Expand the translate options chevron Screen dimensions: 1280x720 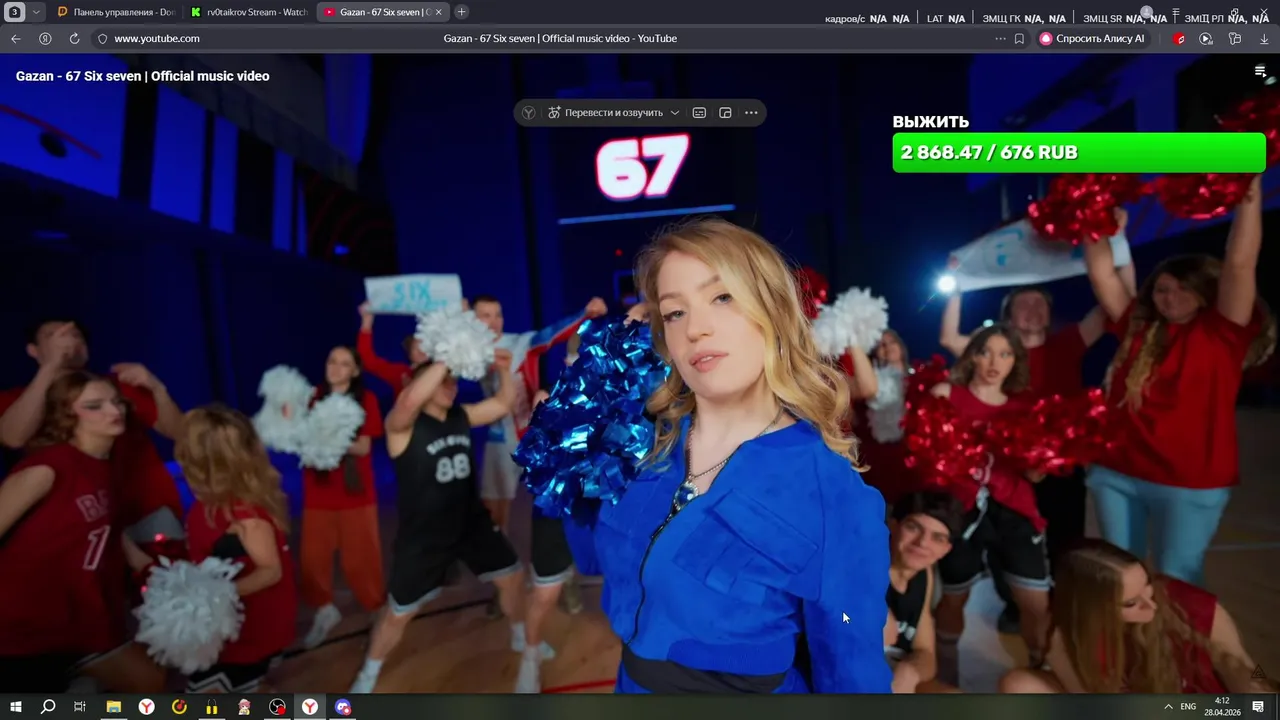pos(675,113)
